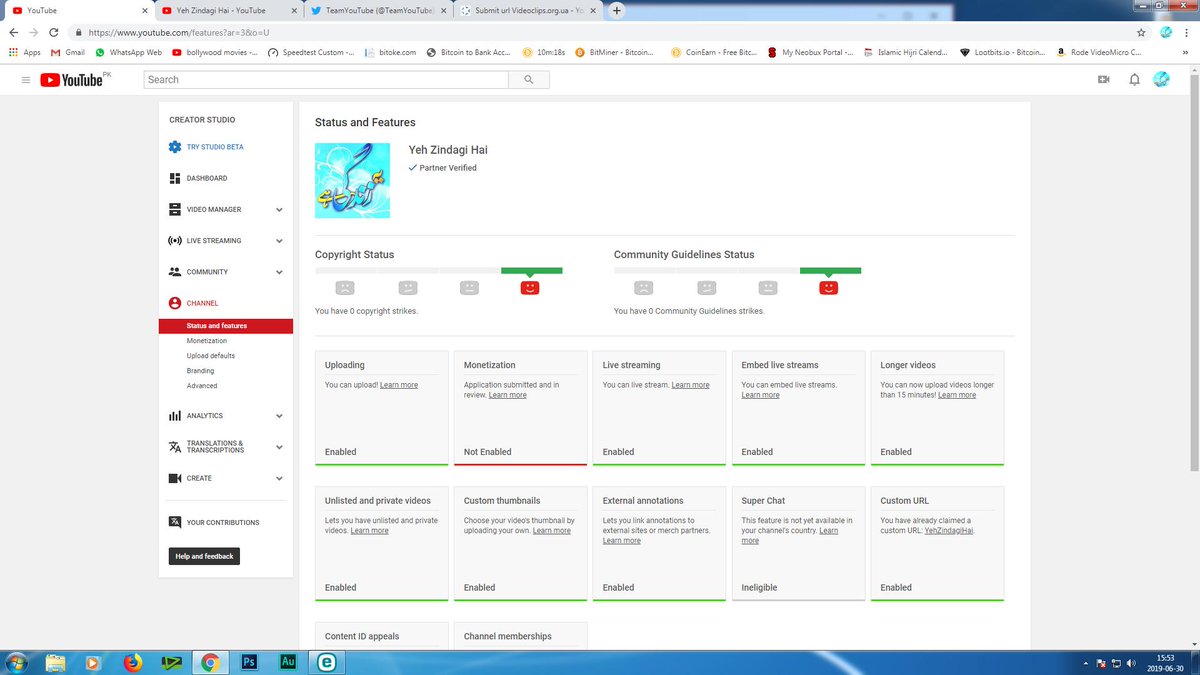
Task: Go to YouTube home via logo
Action: point(72,80)
